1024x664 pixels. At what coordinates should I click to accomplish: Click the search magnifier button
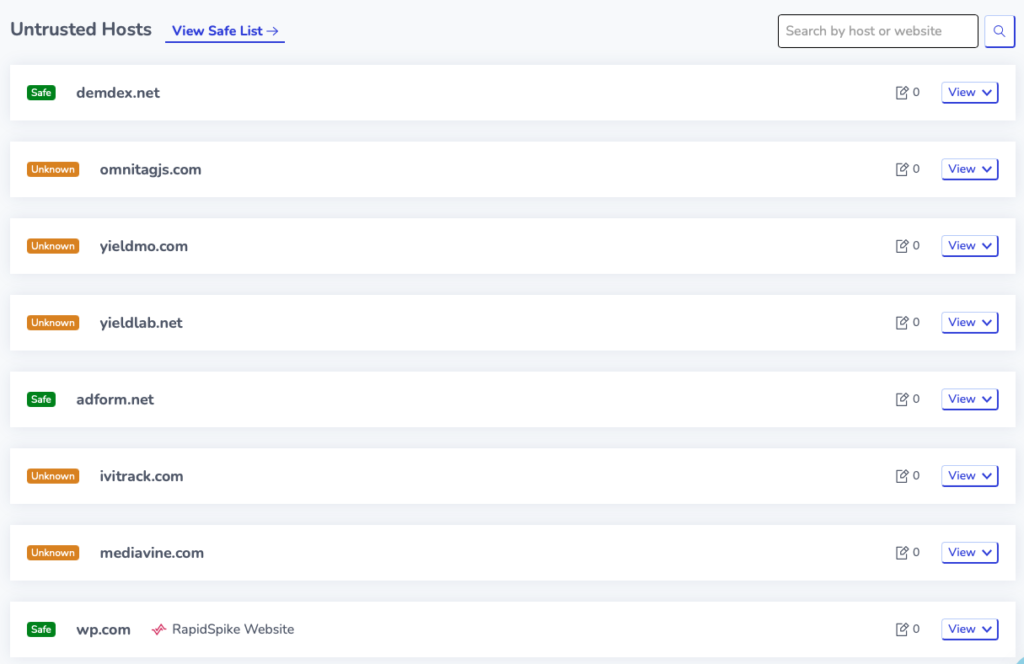(999, 31)
